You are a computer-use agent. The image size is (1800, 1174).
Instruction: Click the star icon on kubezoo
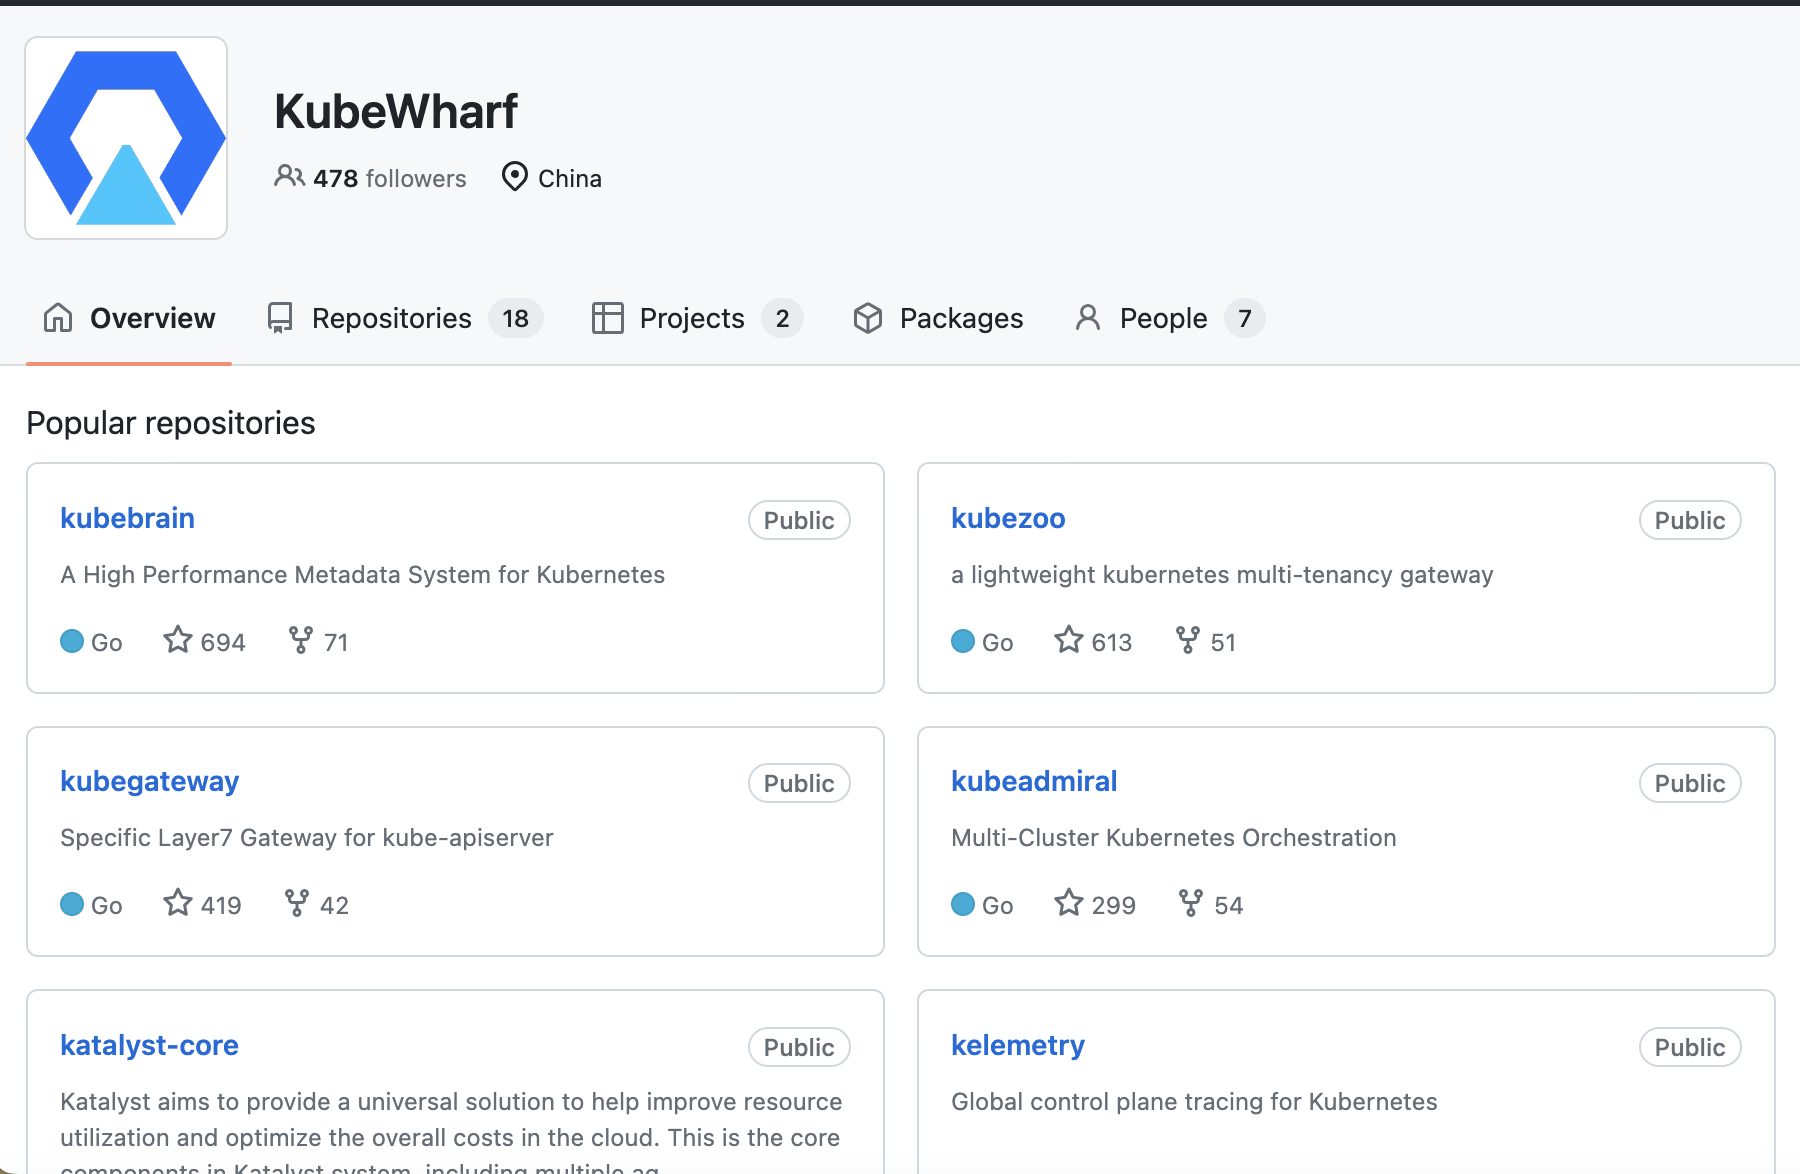pos(1069,640)
